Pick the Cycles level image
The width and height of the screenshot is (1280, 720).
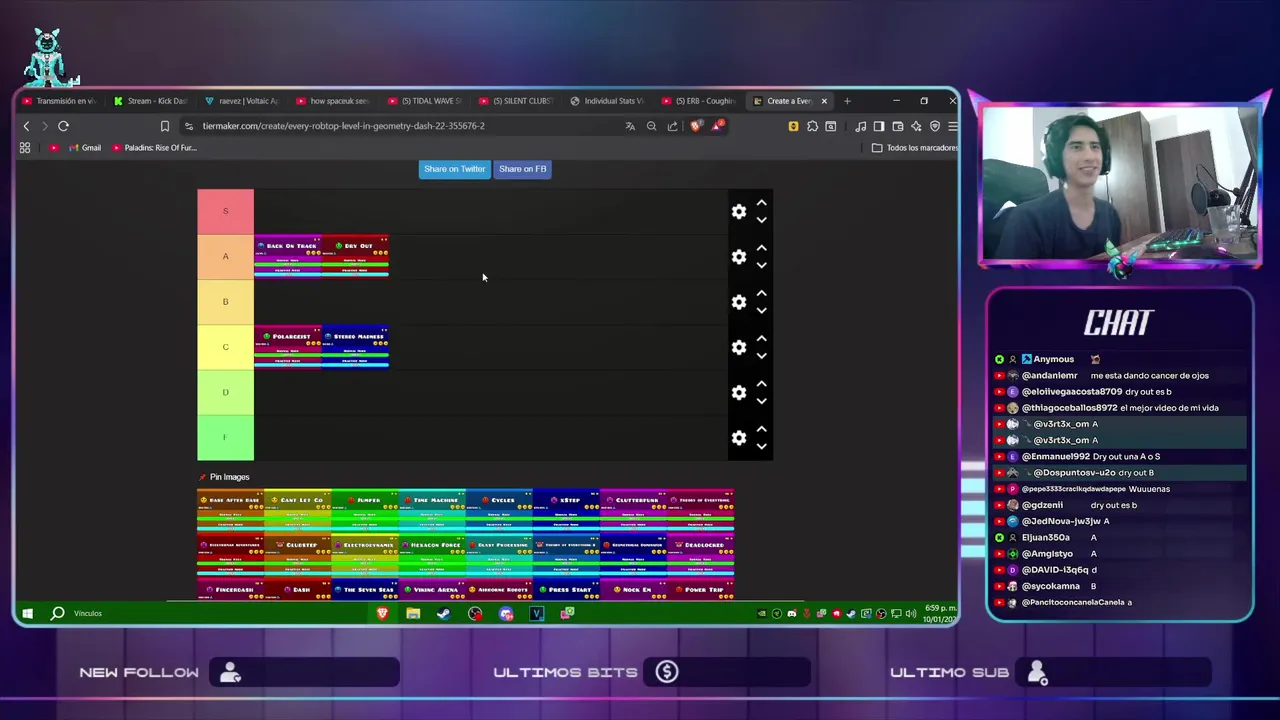pos(498,510)
